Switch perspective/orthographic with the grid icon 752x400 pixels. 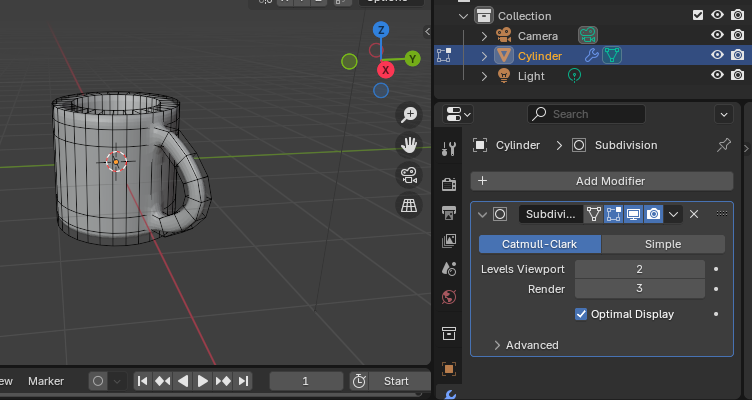(x=408, y=205)
